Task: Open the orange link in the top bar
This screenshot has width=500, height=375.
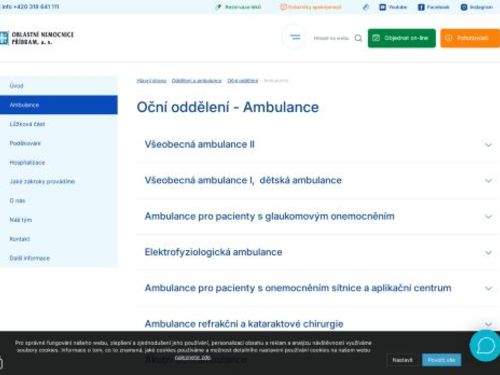Action: [x=311, y=7]
